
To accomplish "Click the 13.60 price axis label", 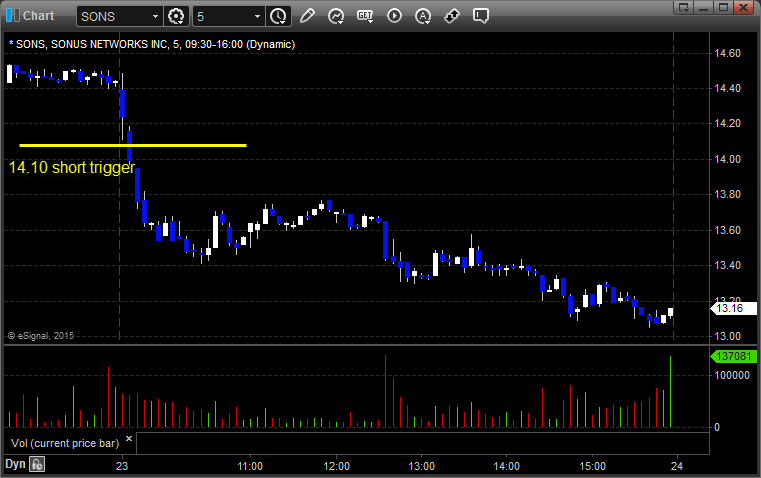I will pyautogui.click(x=728, y=230).
